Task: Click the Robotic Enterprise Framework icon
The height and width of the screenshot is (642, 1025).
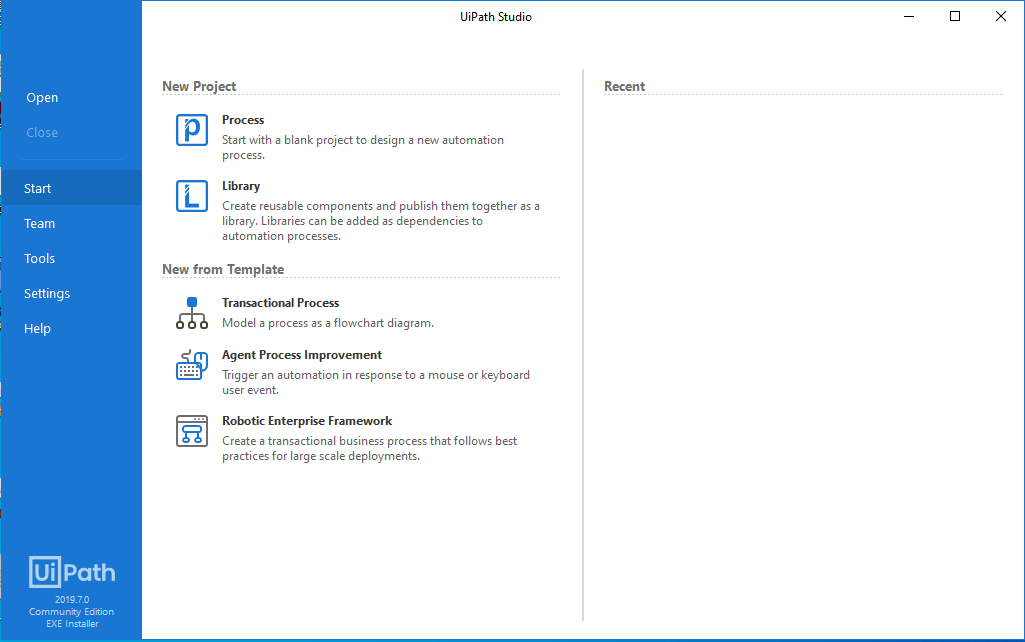Action: 192,431
